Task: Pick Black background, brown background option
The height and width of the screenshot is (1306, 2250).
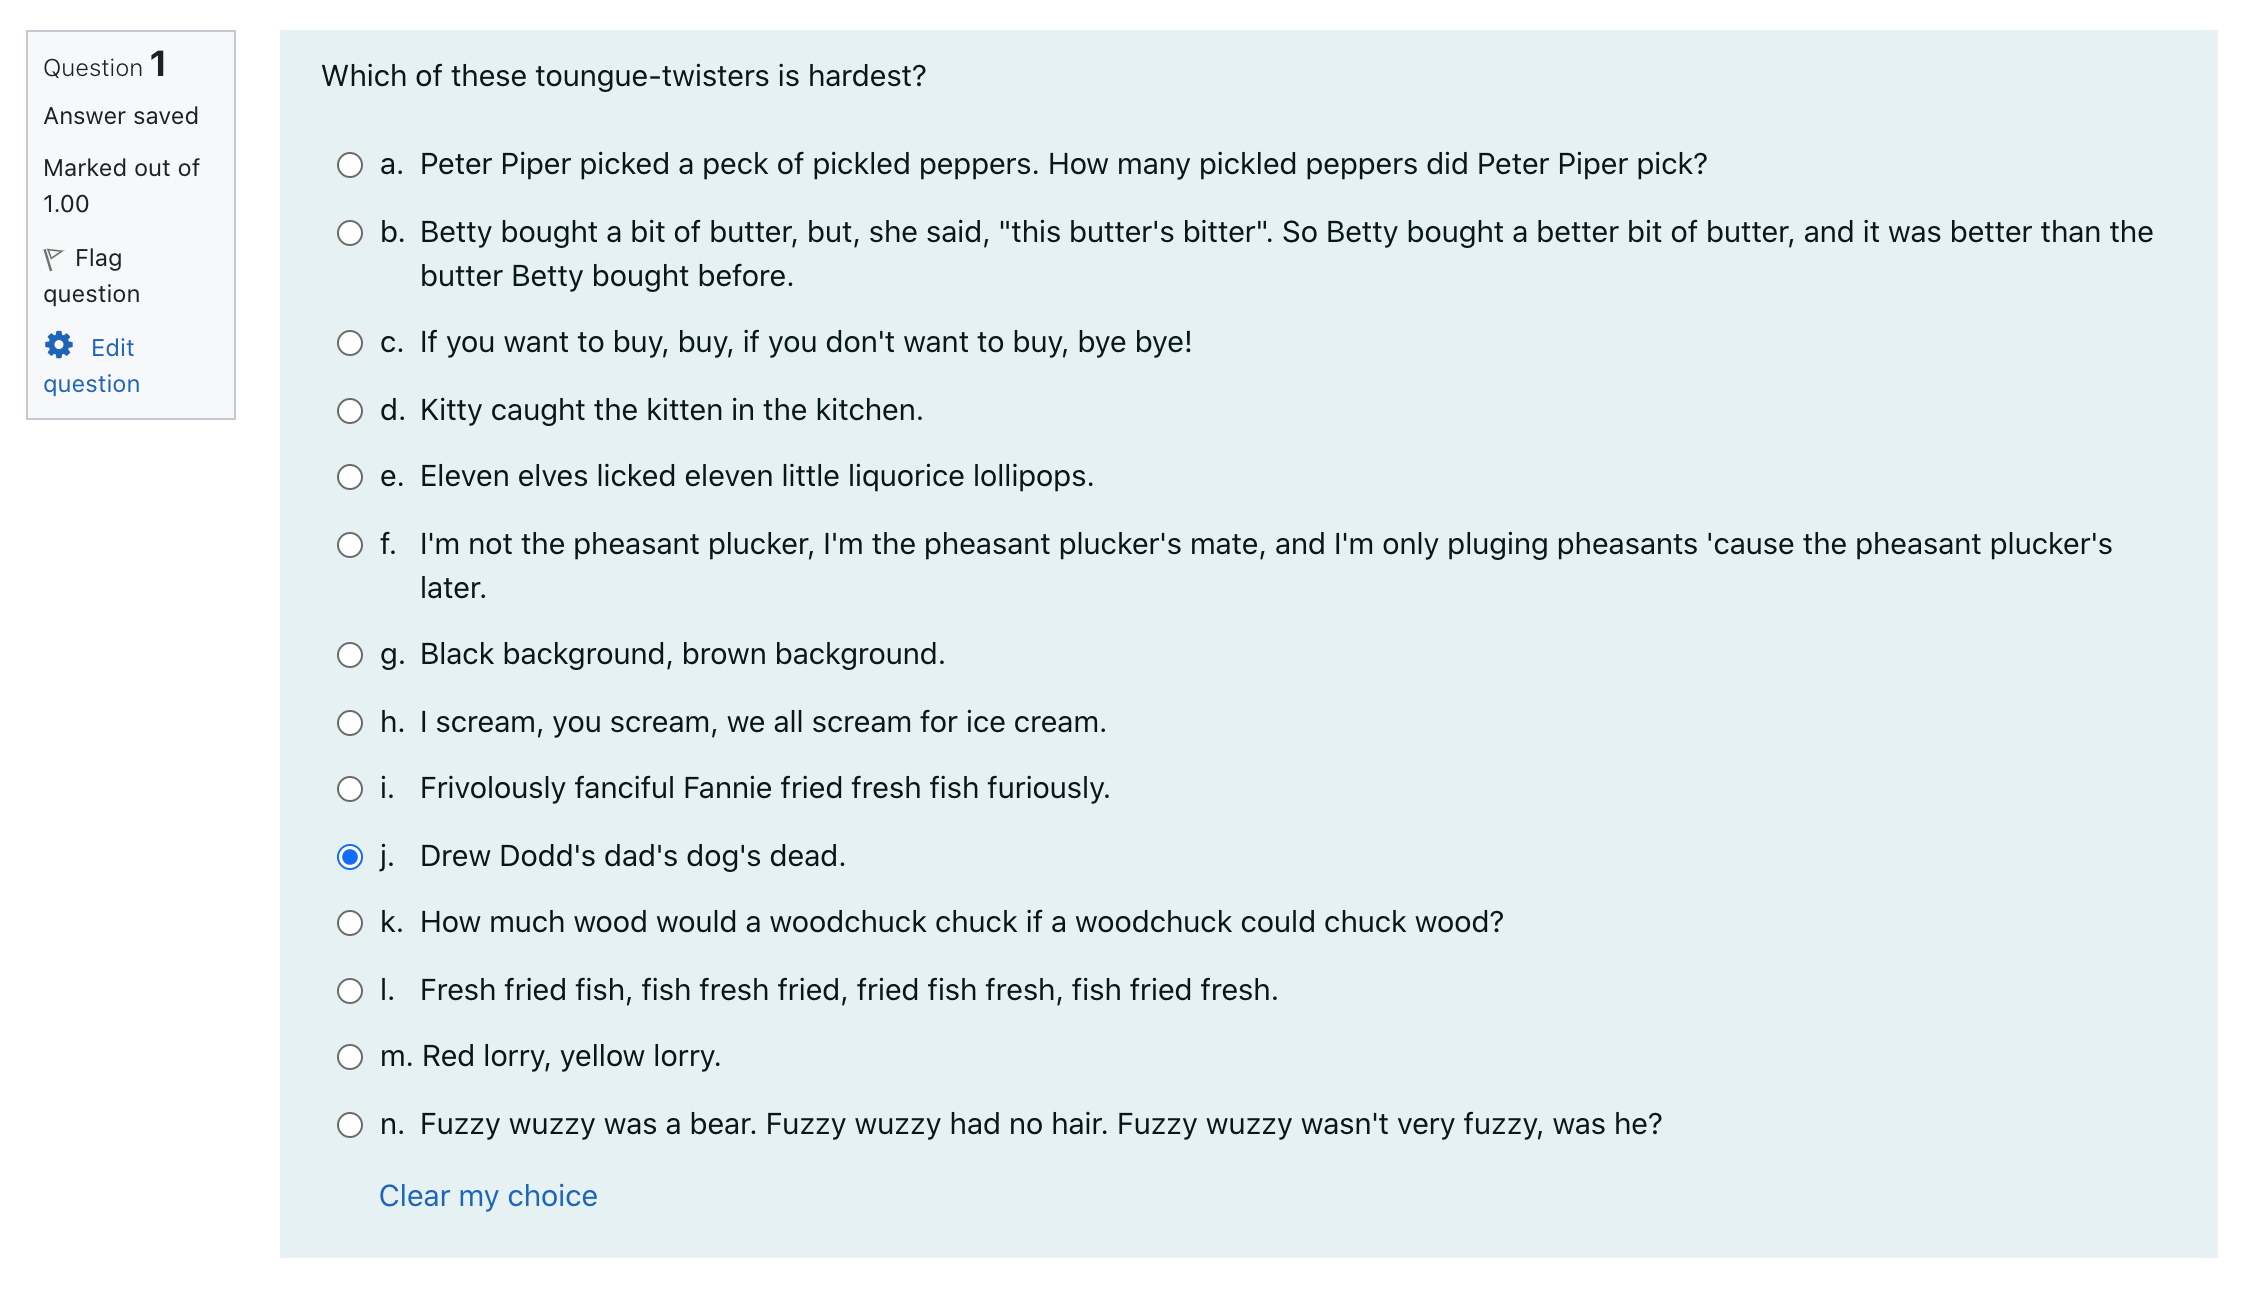Action: (x=350, y=655)
